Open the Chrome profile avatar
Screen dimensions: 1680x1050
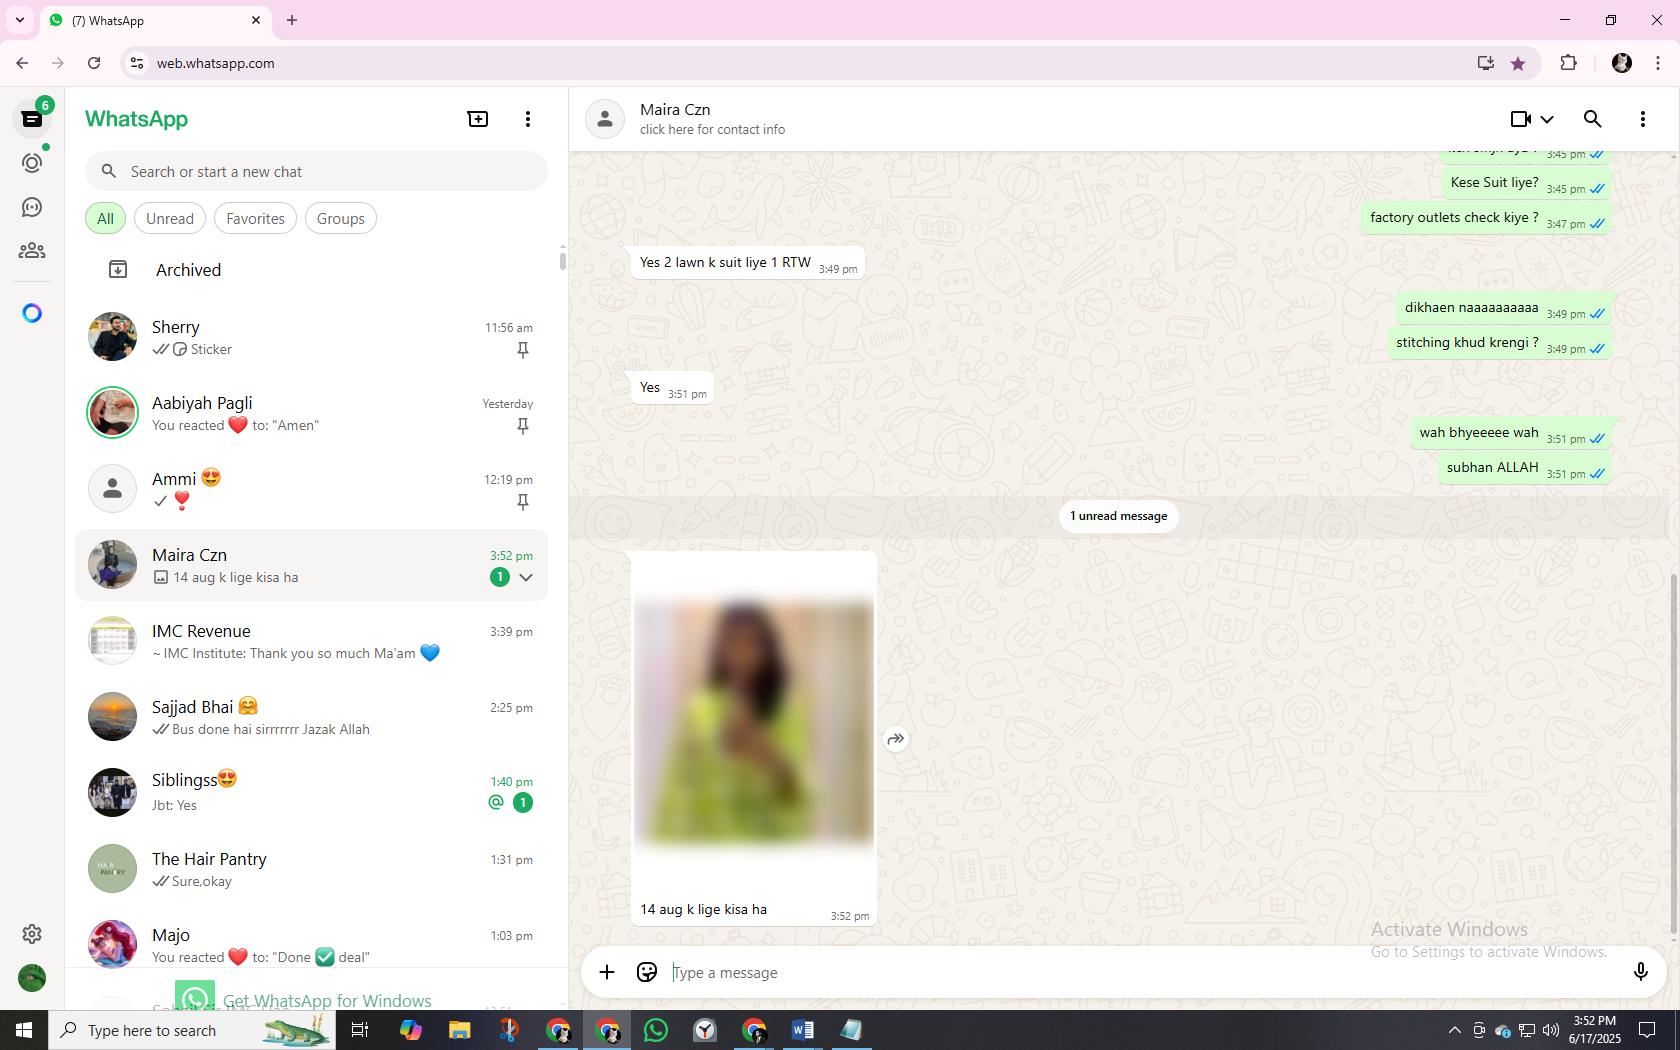pyautogui.click(x=1622, y=63)
